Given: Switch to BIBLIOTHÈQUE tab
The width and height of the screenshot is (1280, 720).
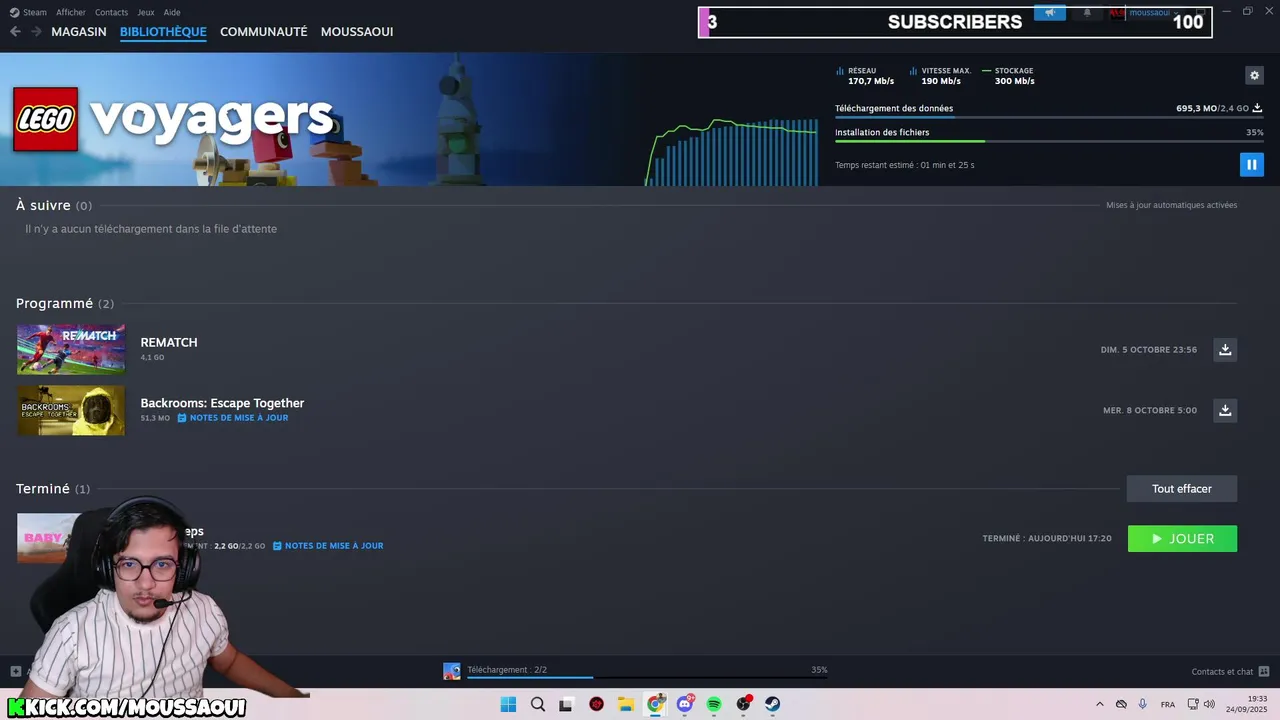Looking at the screenshot, I should click(x=163, y=32).
